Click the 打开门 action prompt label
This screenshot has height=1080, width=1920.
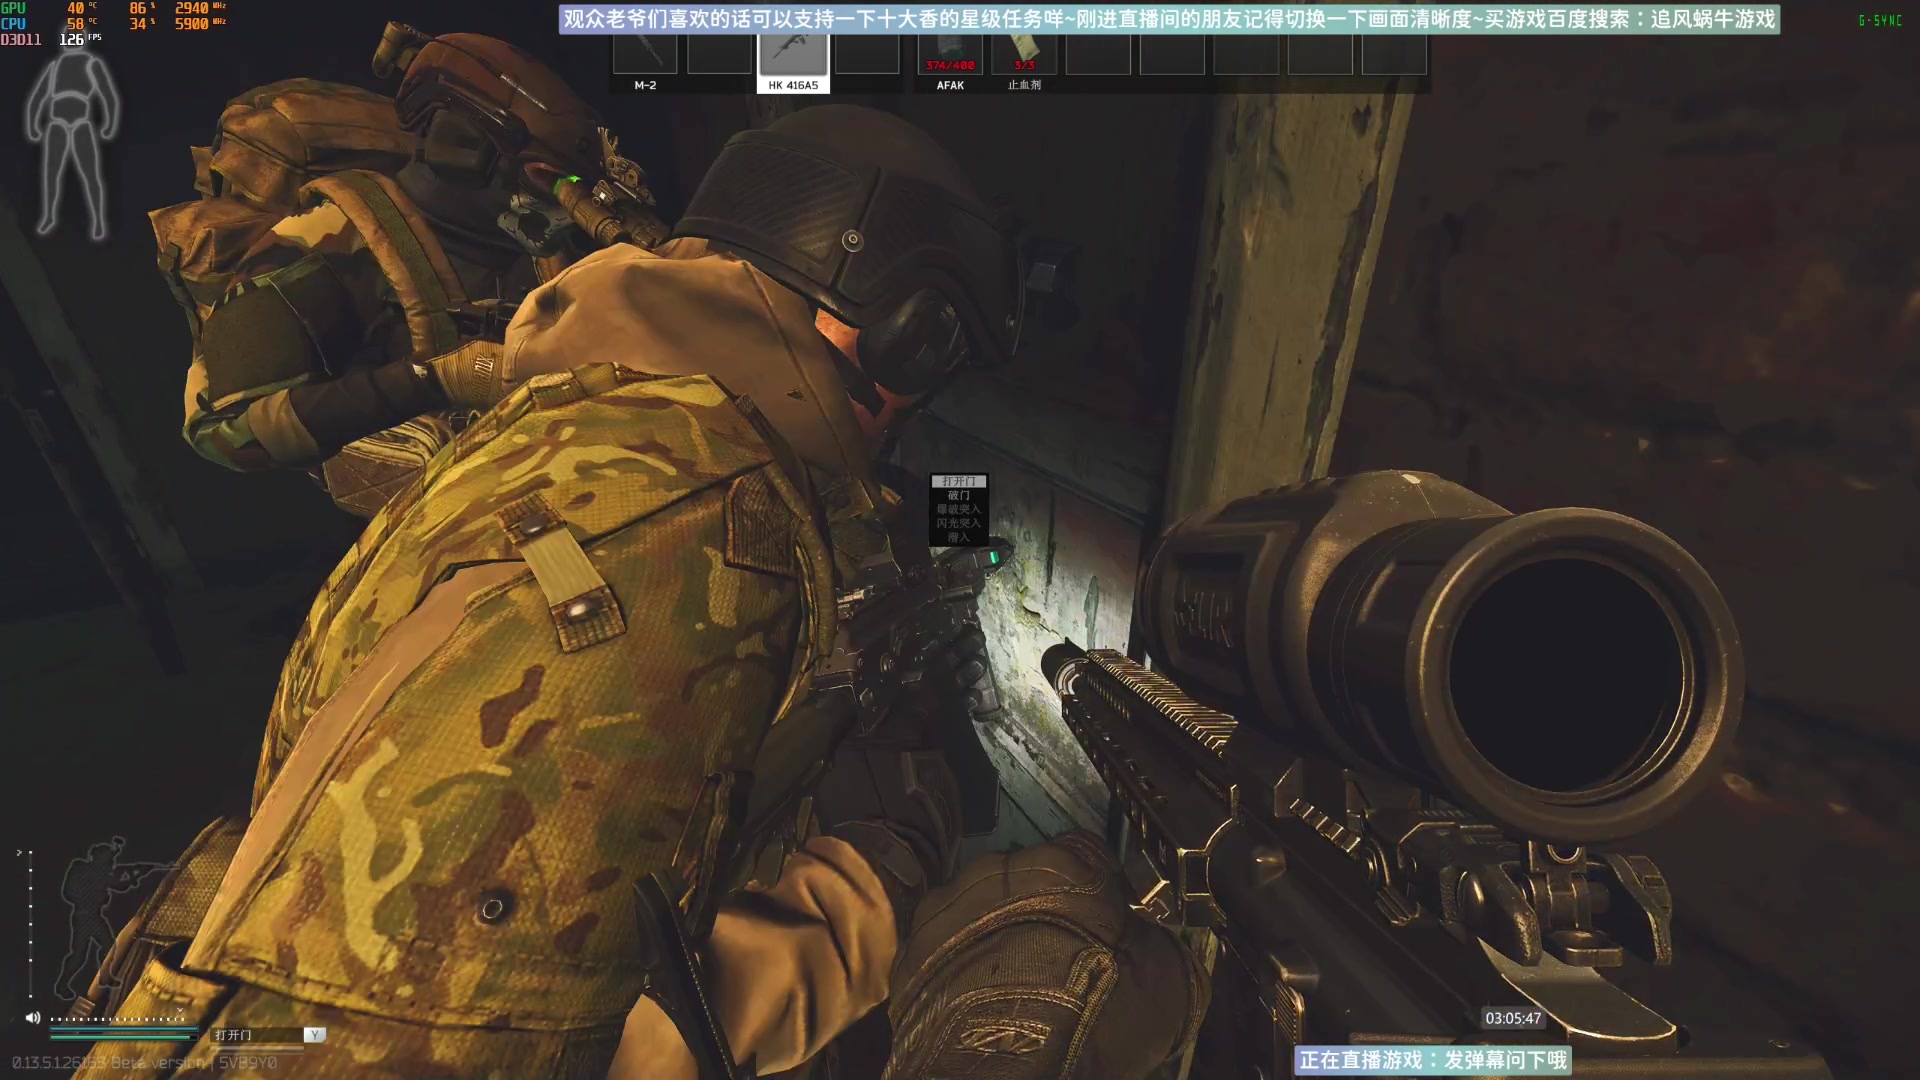pos(234,1035)
